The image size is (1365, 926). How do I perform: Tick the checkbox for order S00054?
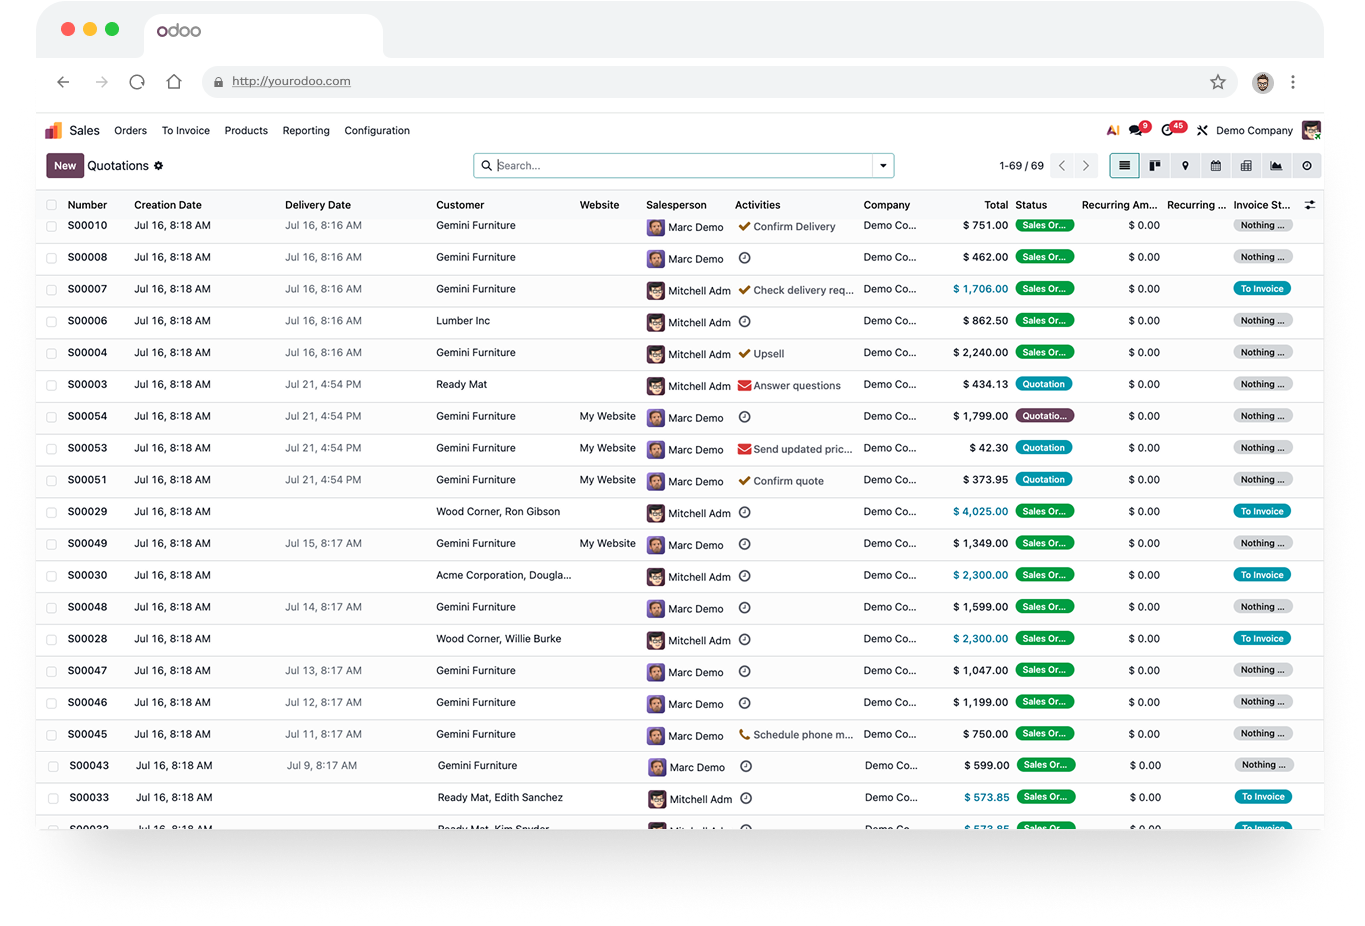click(51, 417)
